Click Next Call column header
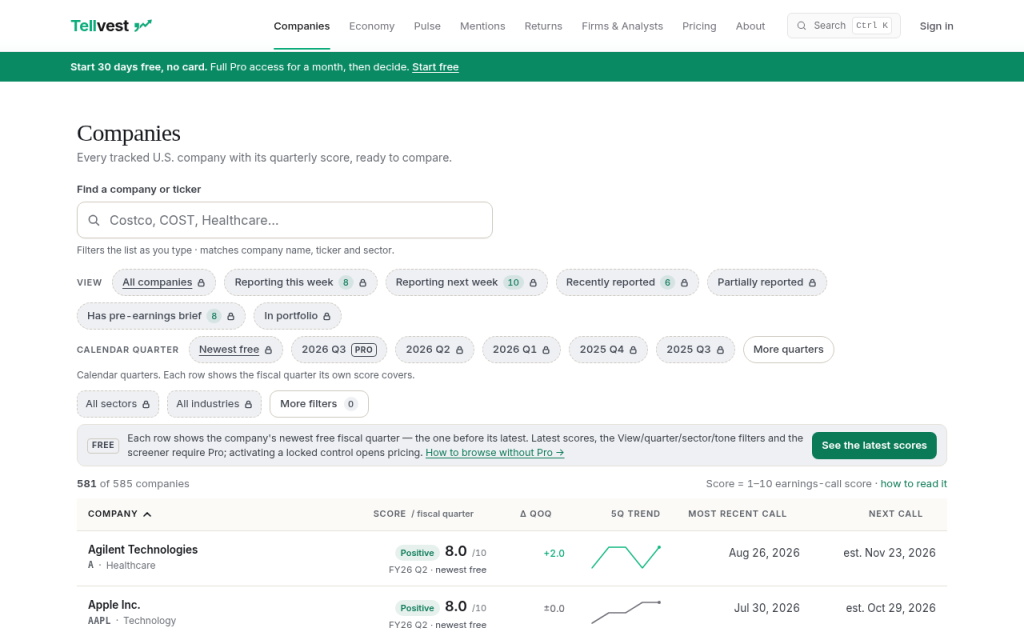 [x=895, y=514]
